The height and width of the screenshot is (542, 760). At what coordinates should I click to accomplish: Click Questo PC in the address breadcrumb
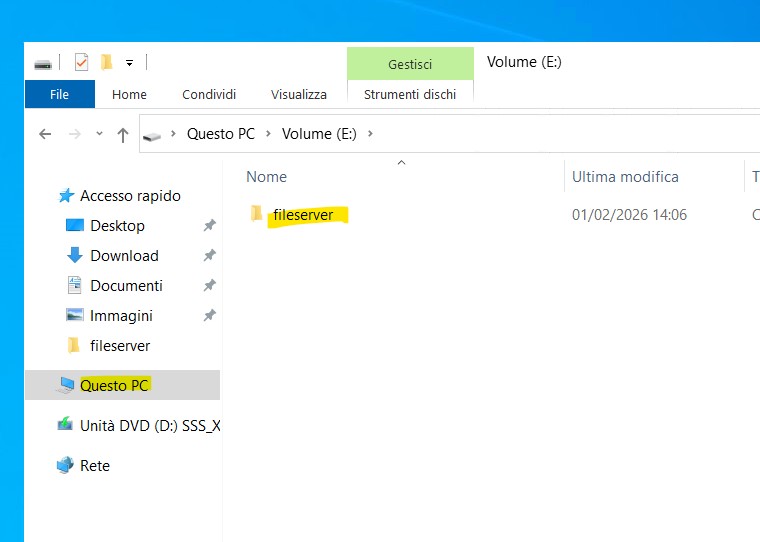pyautogui.click(x=220, y=134)
